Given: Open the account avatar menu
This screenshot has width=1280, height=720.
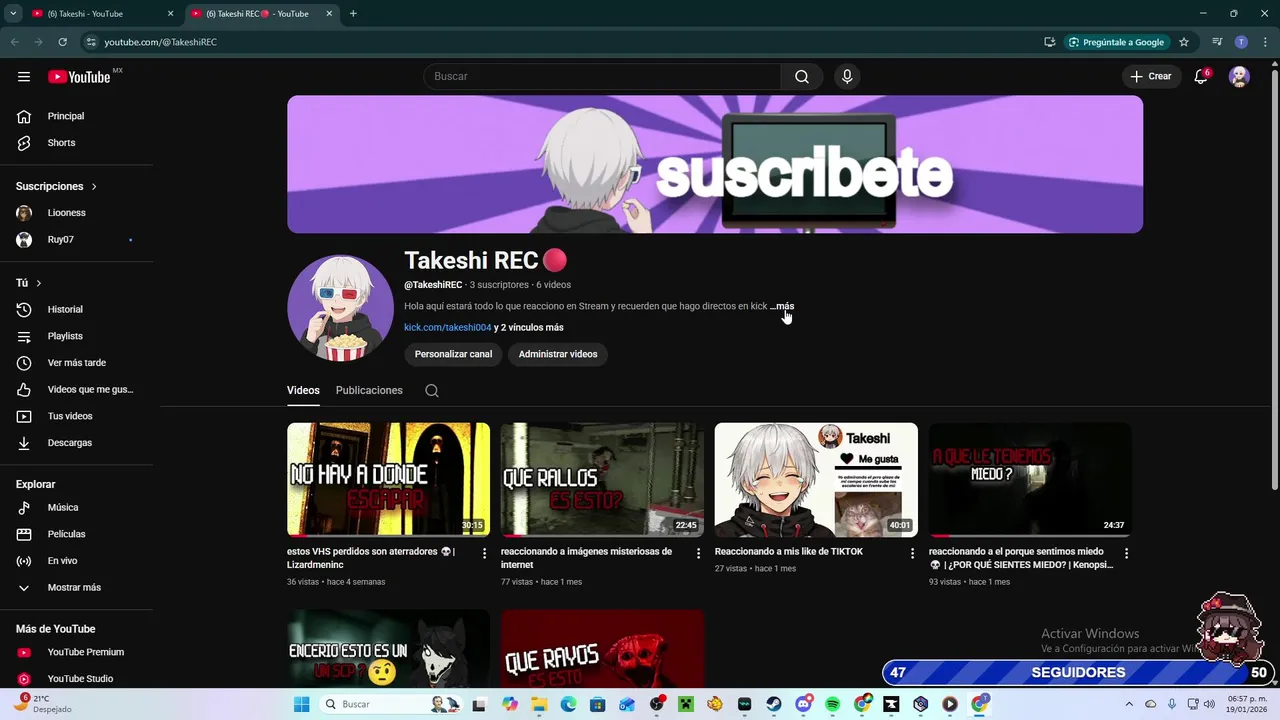Looking at the screenshot, I should (1239, 77).
